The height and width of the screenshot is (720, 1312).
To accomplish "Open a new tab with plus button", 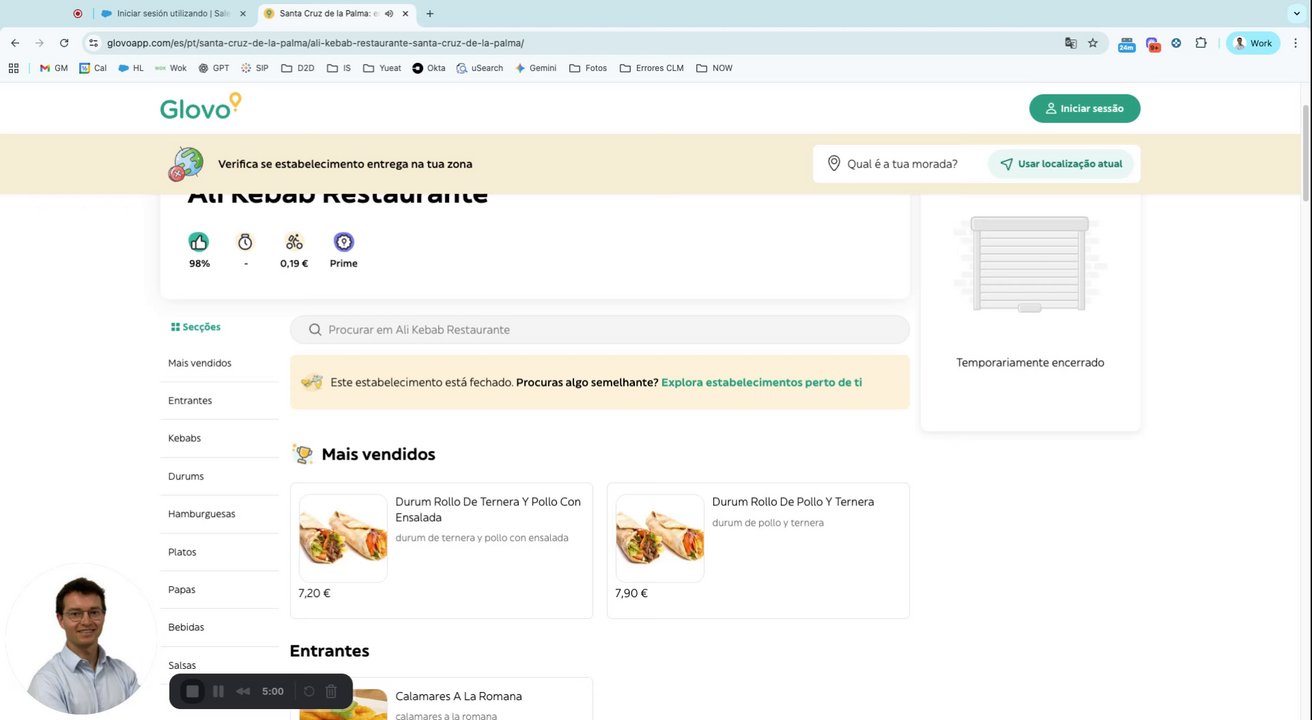I will tap(430, 14).
